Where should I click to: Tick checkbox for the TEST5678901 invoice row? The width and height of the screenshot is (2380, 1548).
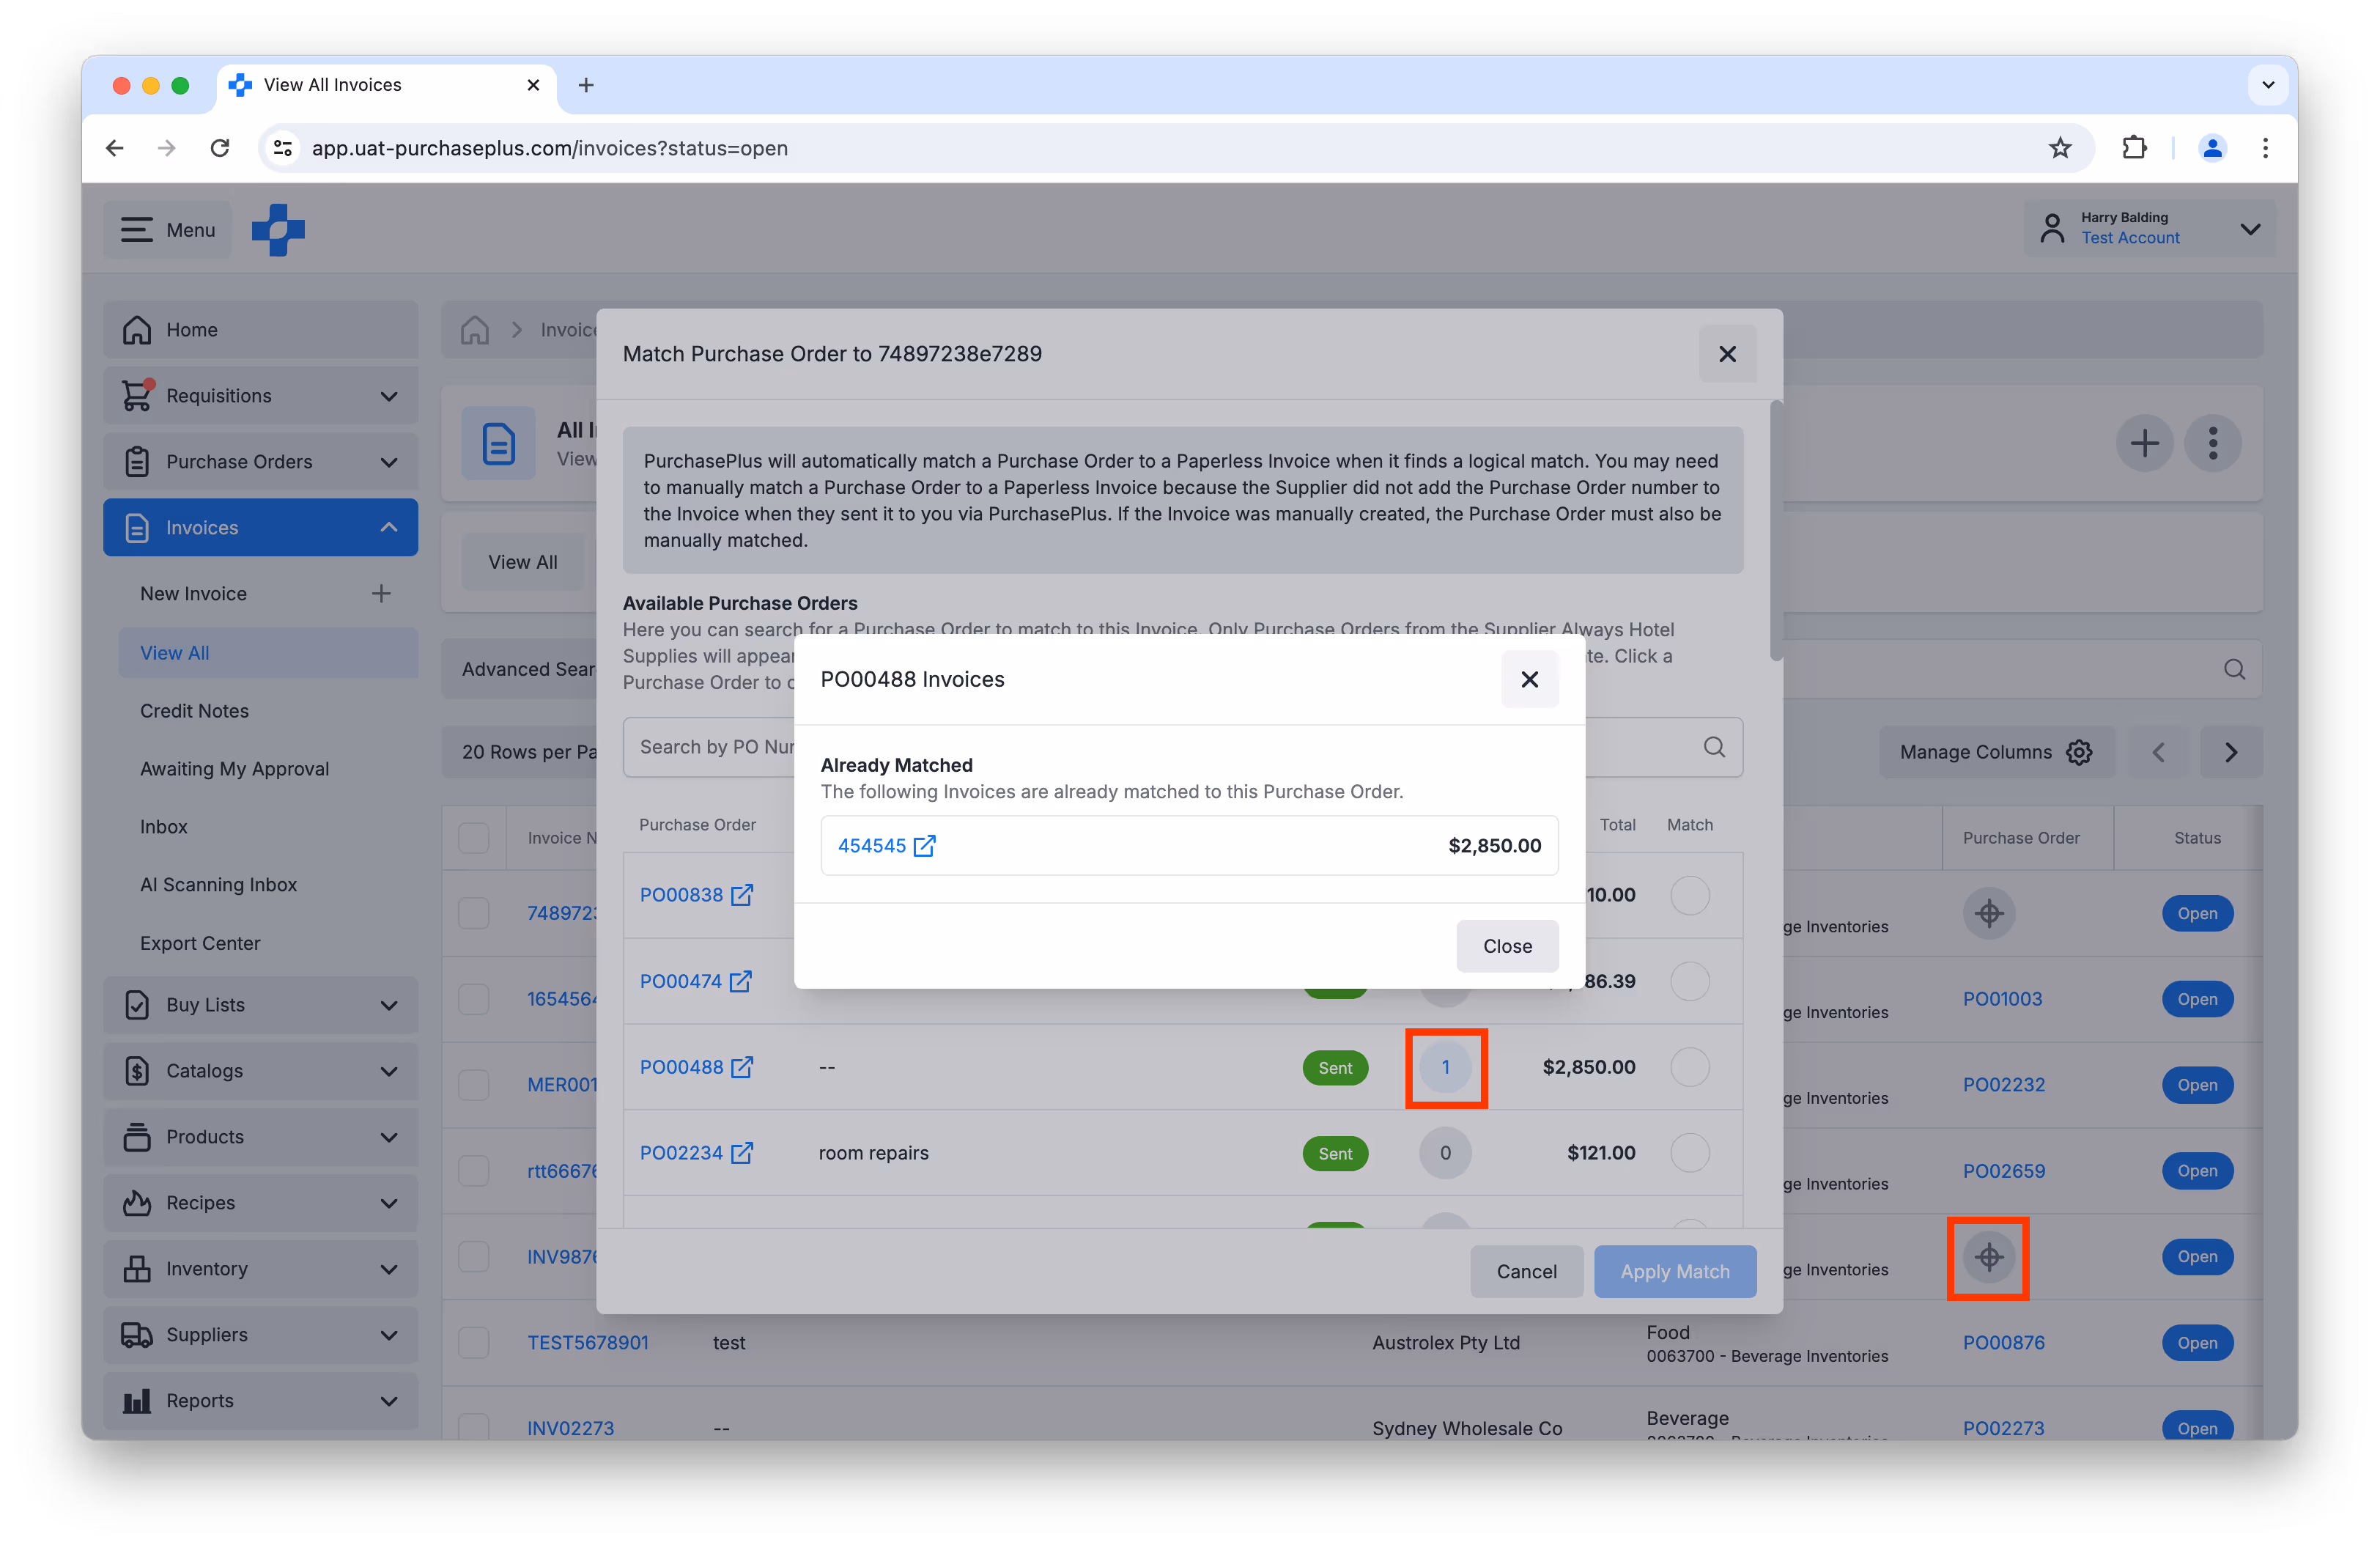click(473, 1343)
